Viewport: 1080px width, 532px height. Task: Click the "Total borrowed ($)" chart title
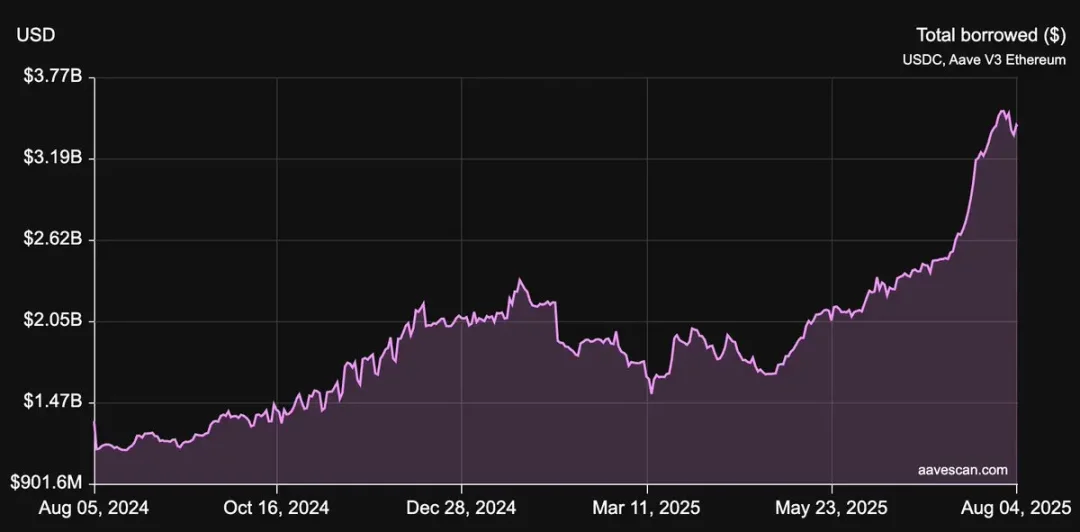[x=990, y=35]
